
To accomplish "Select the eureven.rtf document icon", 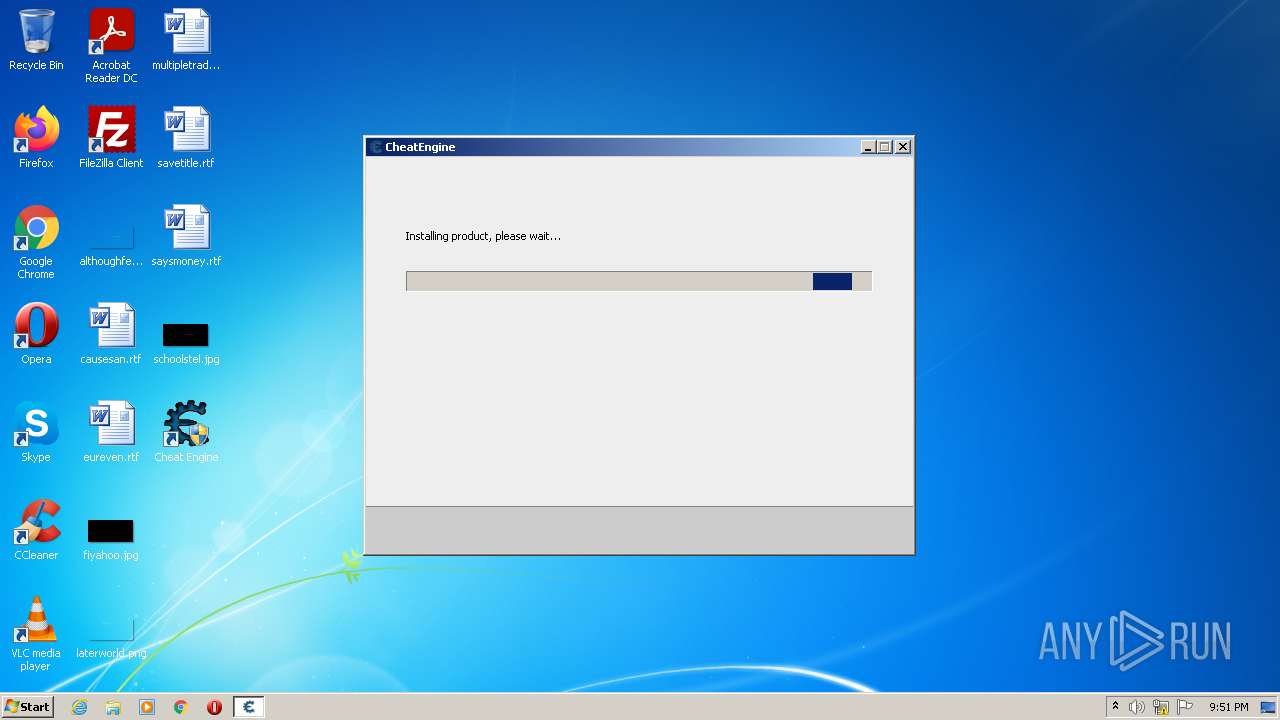I will coord(111,432).
